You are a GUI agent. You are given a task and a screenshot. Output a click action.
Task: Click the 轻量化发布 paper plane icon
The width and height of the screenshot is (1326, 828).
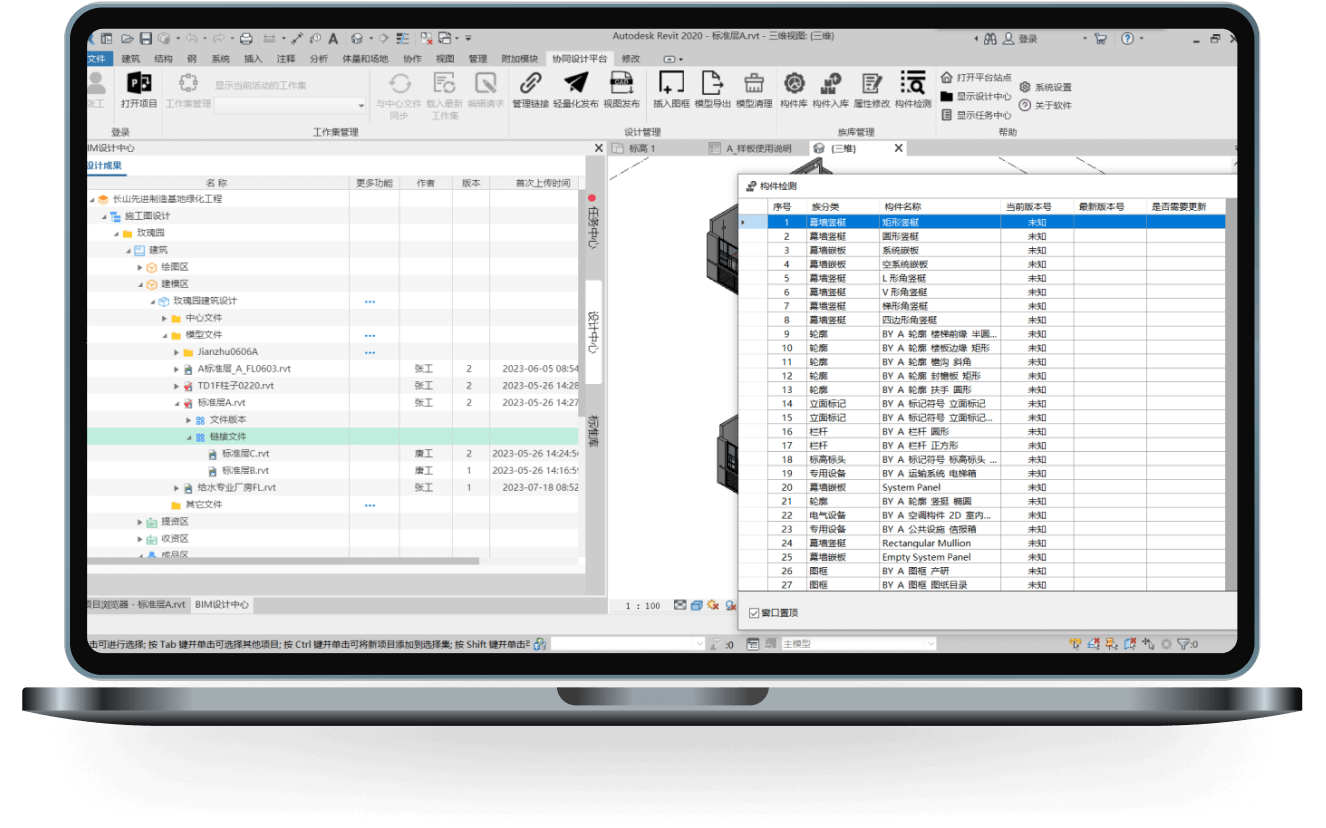coord(576,84)
